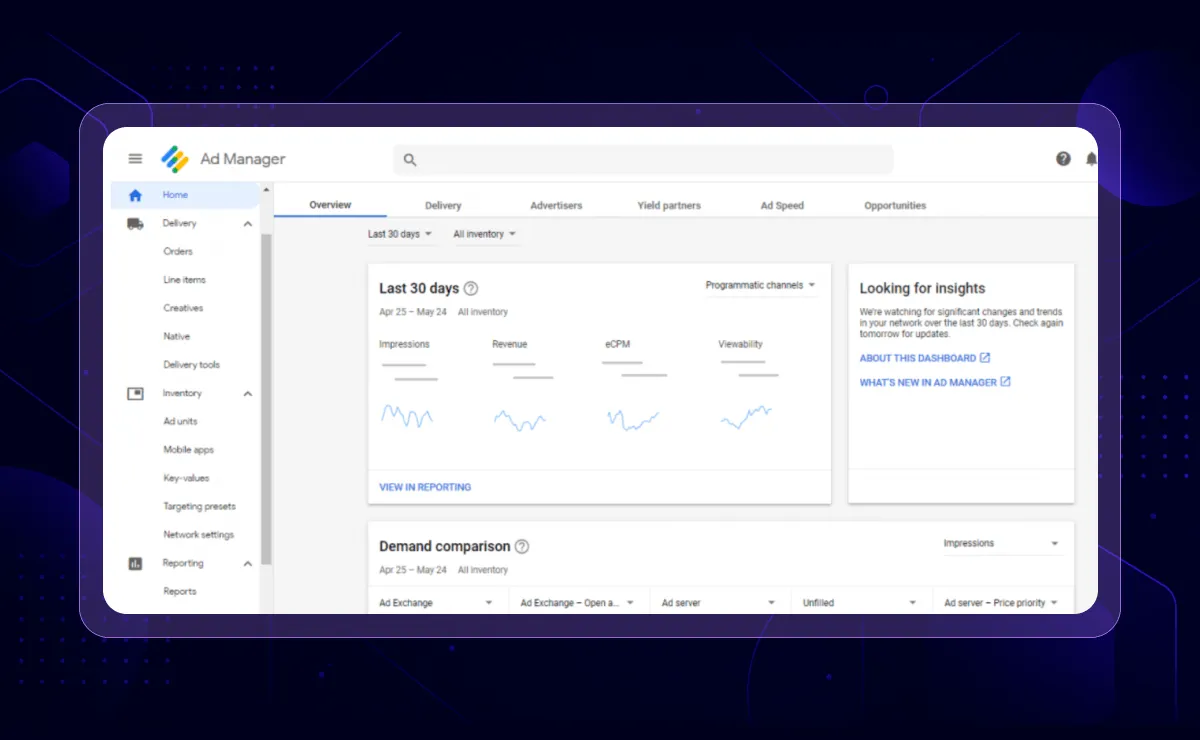Switch to the Advertisers tab
The height and width of the screenshot is (740, 1200).
(x=556, y=206)
